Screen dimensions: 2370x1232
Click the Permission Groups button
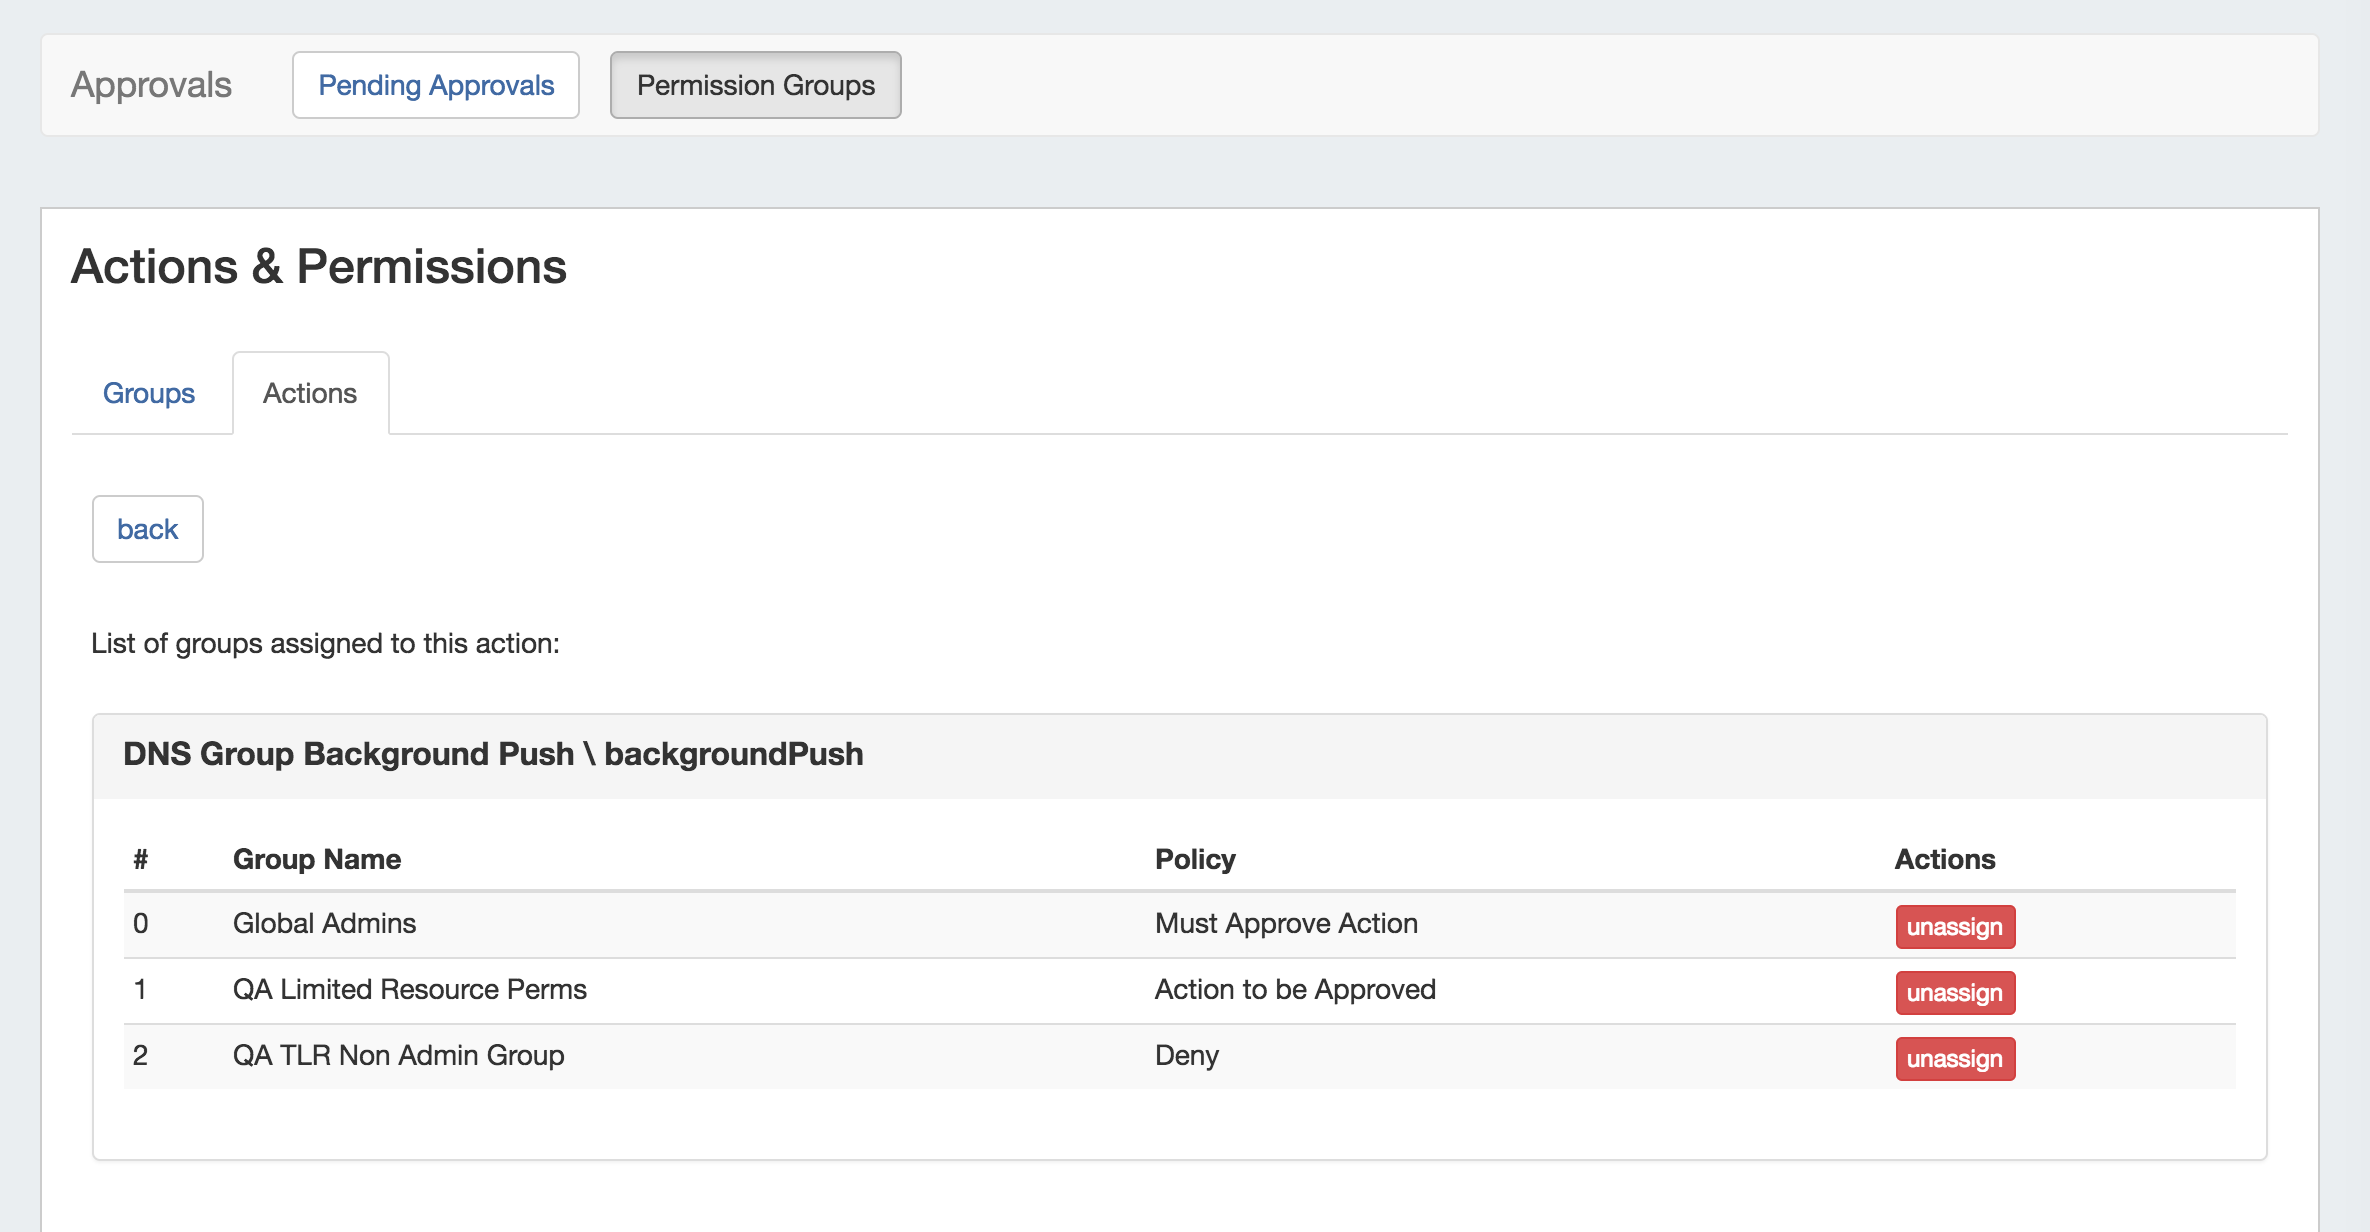755,85
